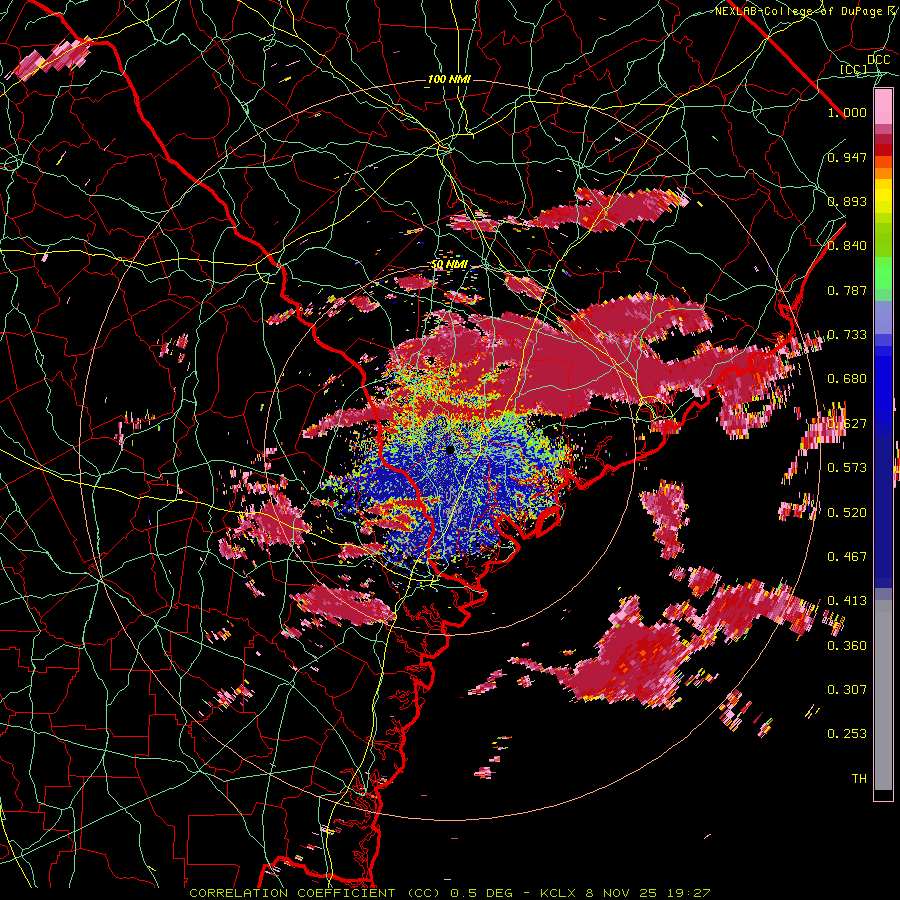
Task: Click the Correlation Coefficient KCLX caption
Action: [x=449, y=893]
